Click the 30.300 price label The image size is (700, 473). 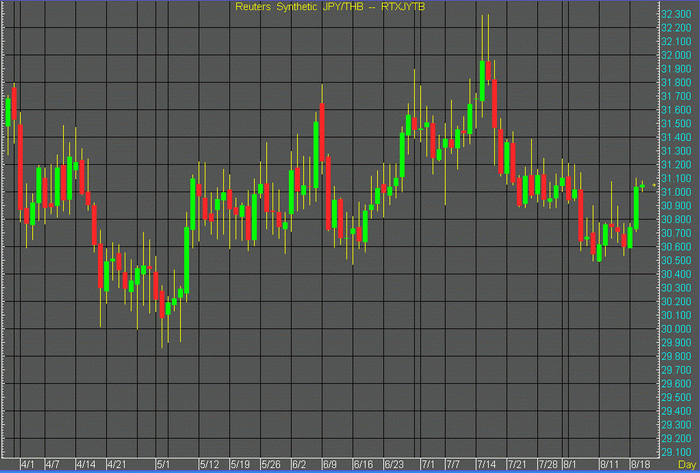676,288
